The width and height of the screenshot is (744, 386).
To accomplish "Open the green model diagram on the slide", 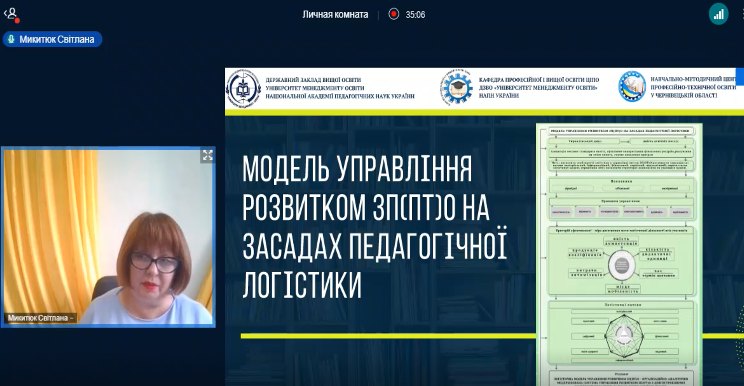I will [619, 255].
